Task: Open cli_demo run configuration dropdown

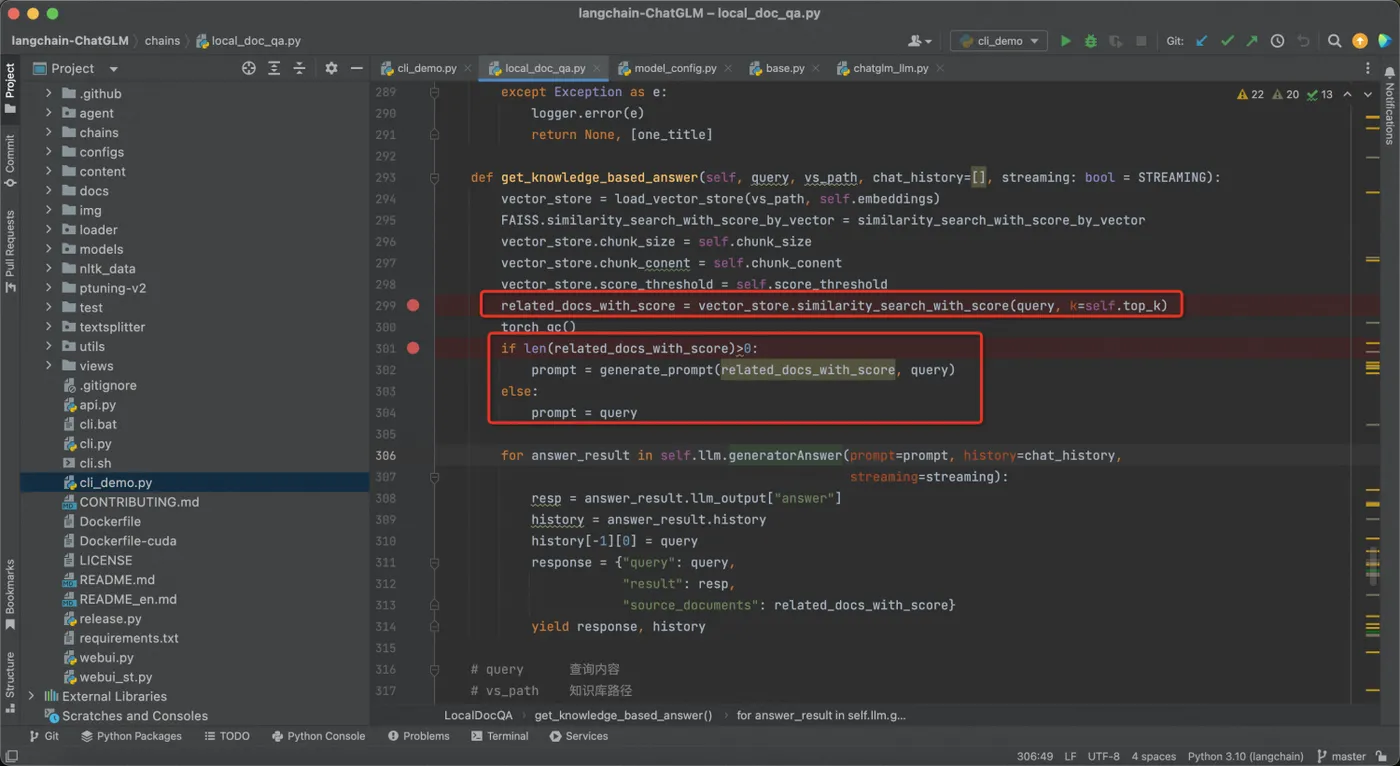Action: (x=1000, y=41)
